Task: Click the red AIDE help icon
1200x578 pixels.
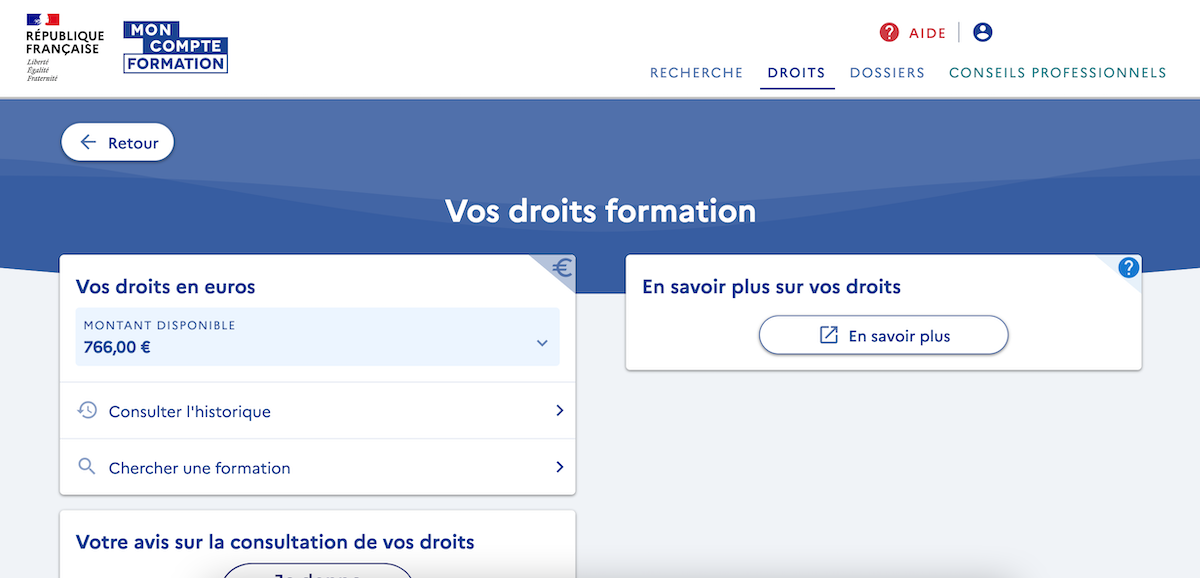Action: tap(889, 33)
